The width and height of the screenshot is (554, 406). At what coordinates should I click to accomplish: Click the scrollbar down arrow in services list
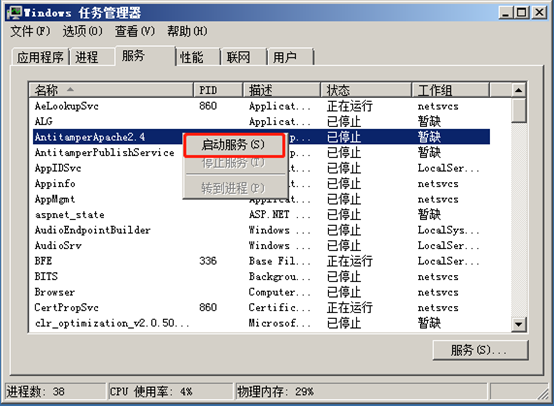518,324
